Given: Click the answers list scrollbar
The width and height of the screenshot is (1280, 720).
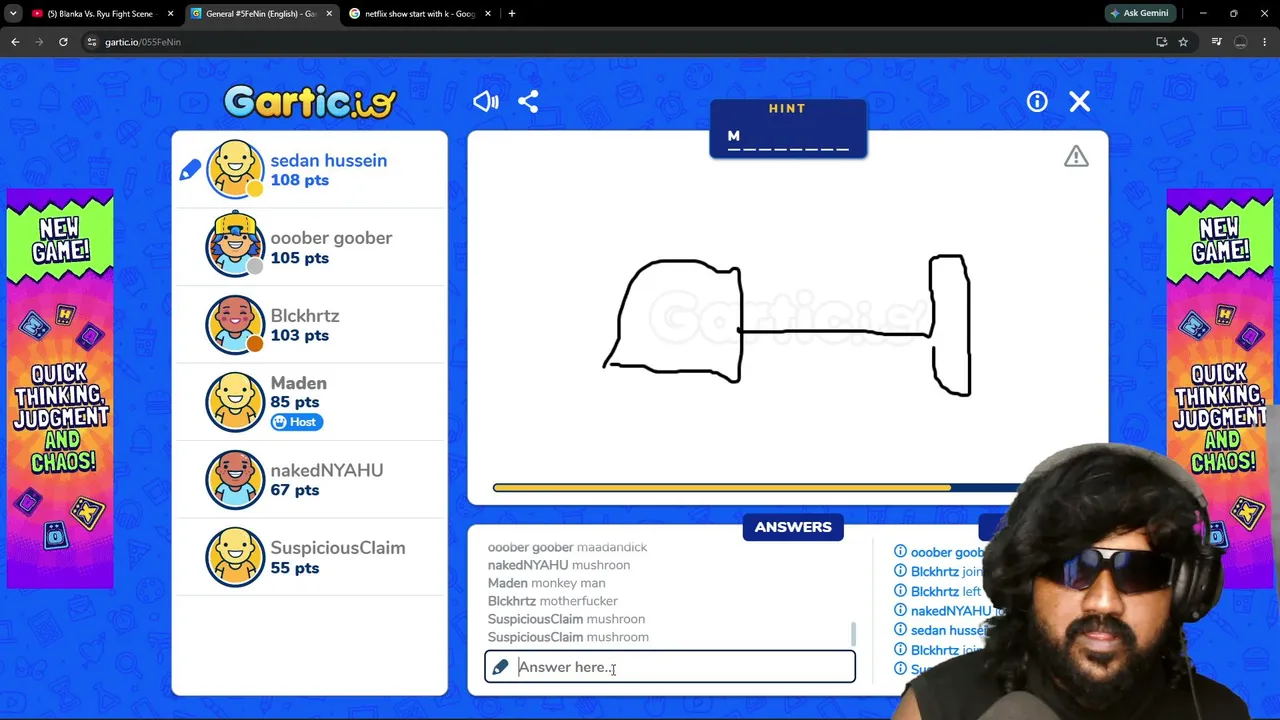Looking at the screenshot, I should pyautogui.click(x=853, y=633).
